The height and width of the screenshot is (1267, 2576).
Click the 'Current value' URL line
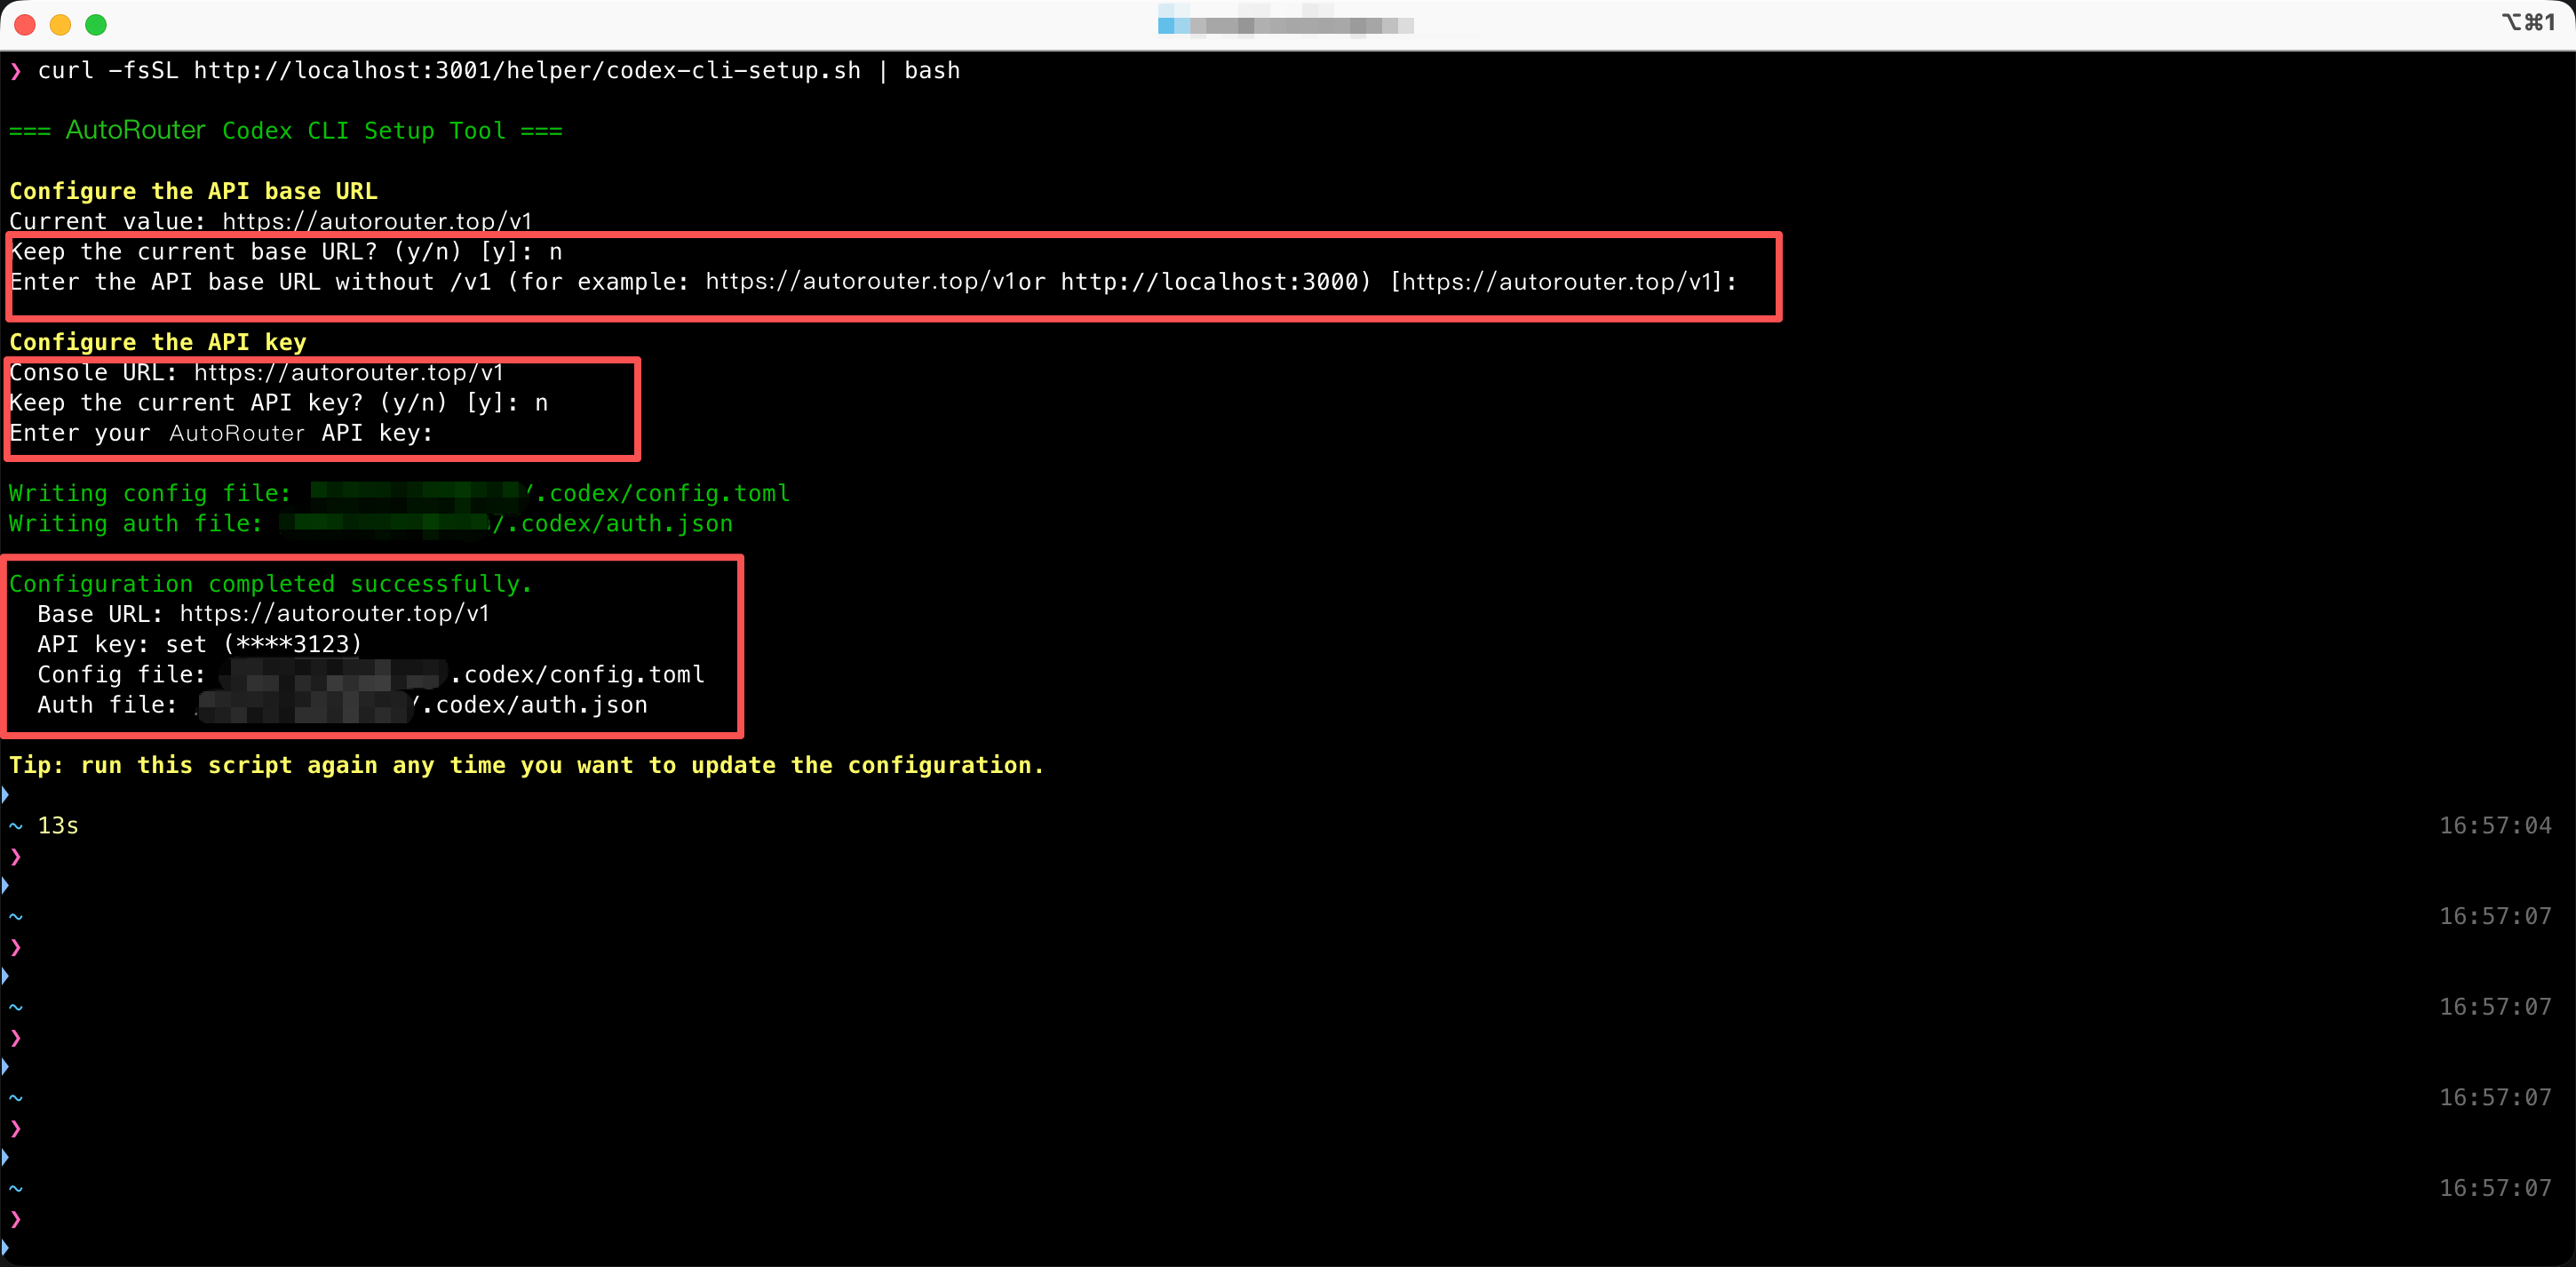[271, 221]
